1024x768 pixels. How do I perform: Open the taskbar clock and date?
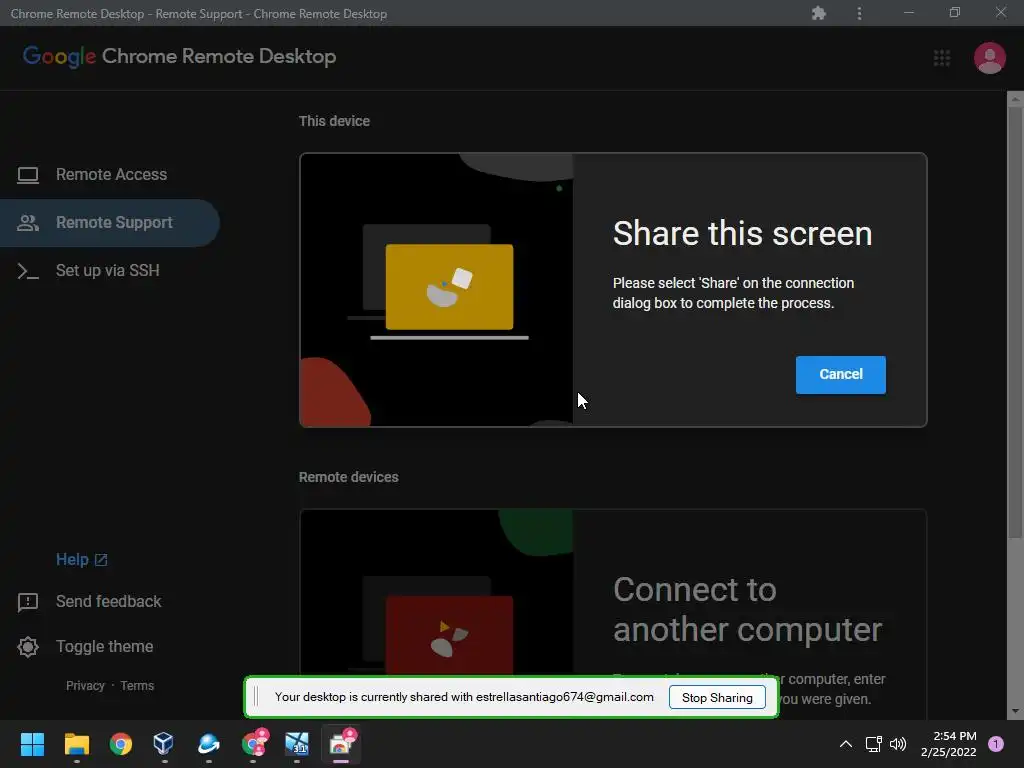(x=949, y=744)
